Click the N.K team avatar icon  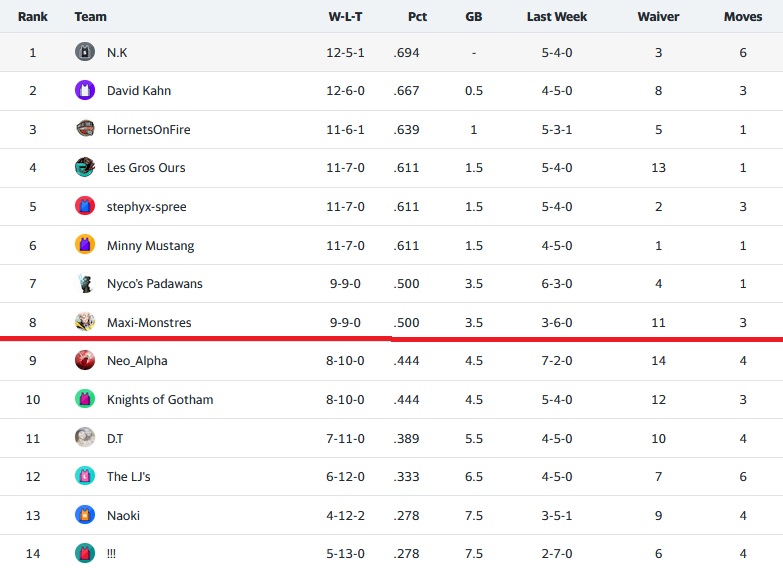pos(85,51)
